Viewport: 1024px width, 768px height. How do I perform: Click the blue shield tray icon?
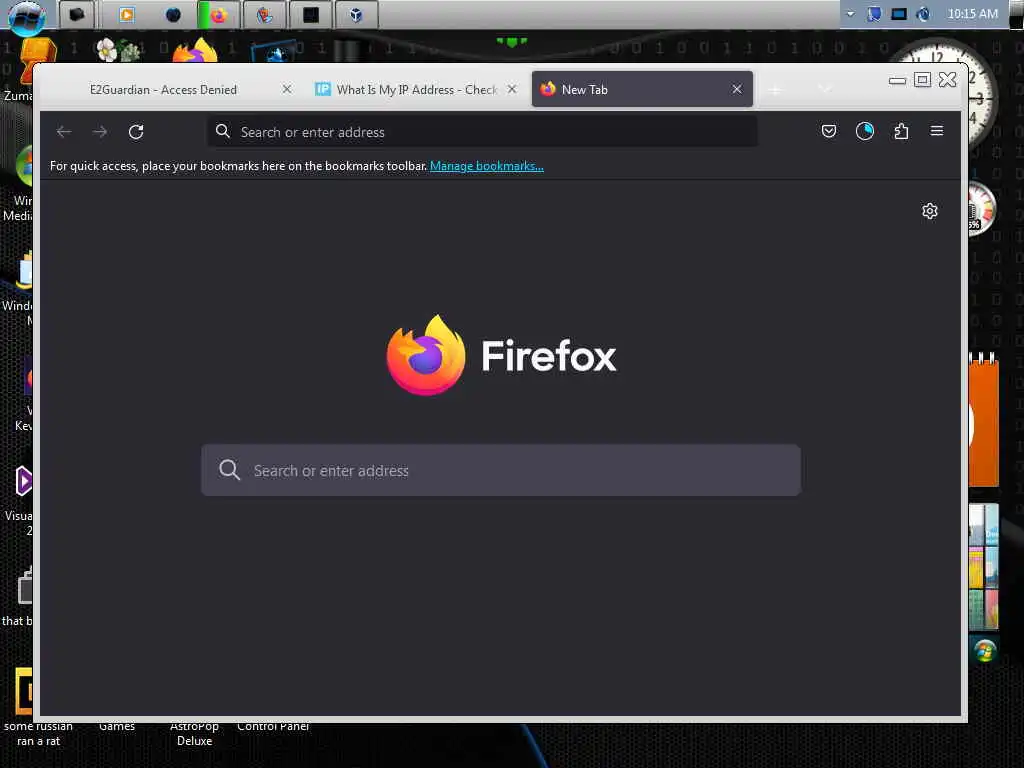874,14
